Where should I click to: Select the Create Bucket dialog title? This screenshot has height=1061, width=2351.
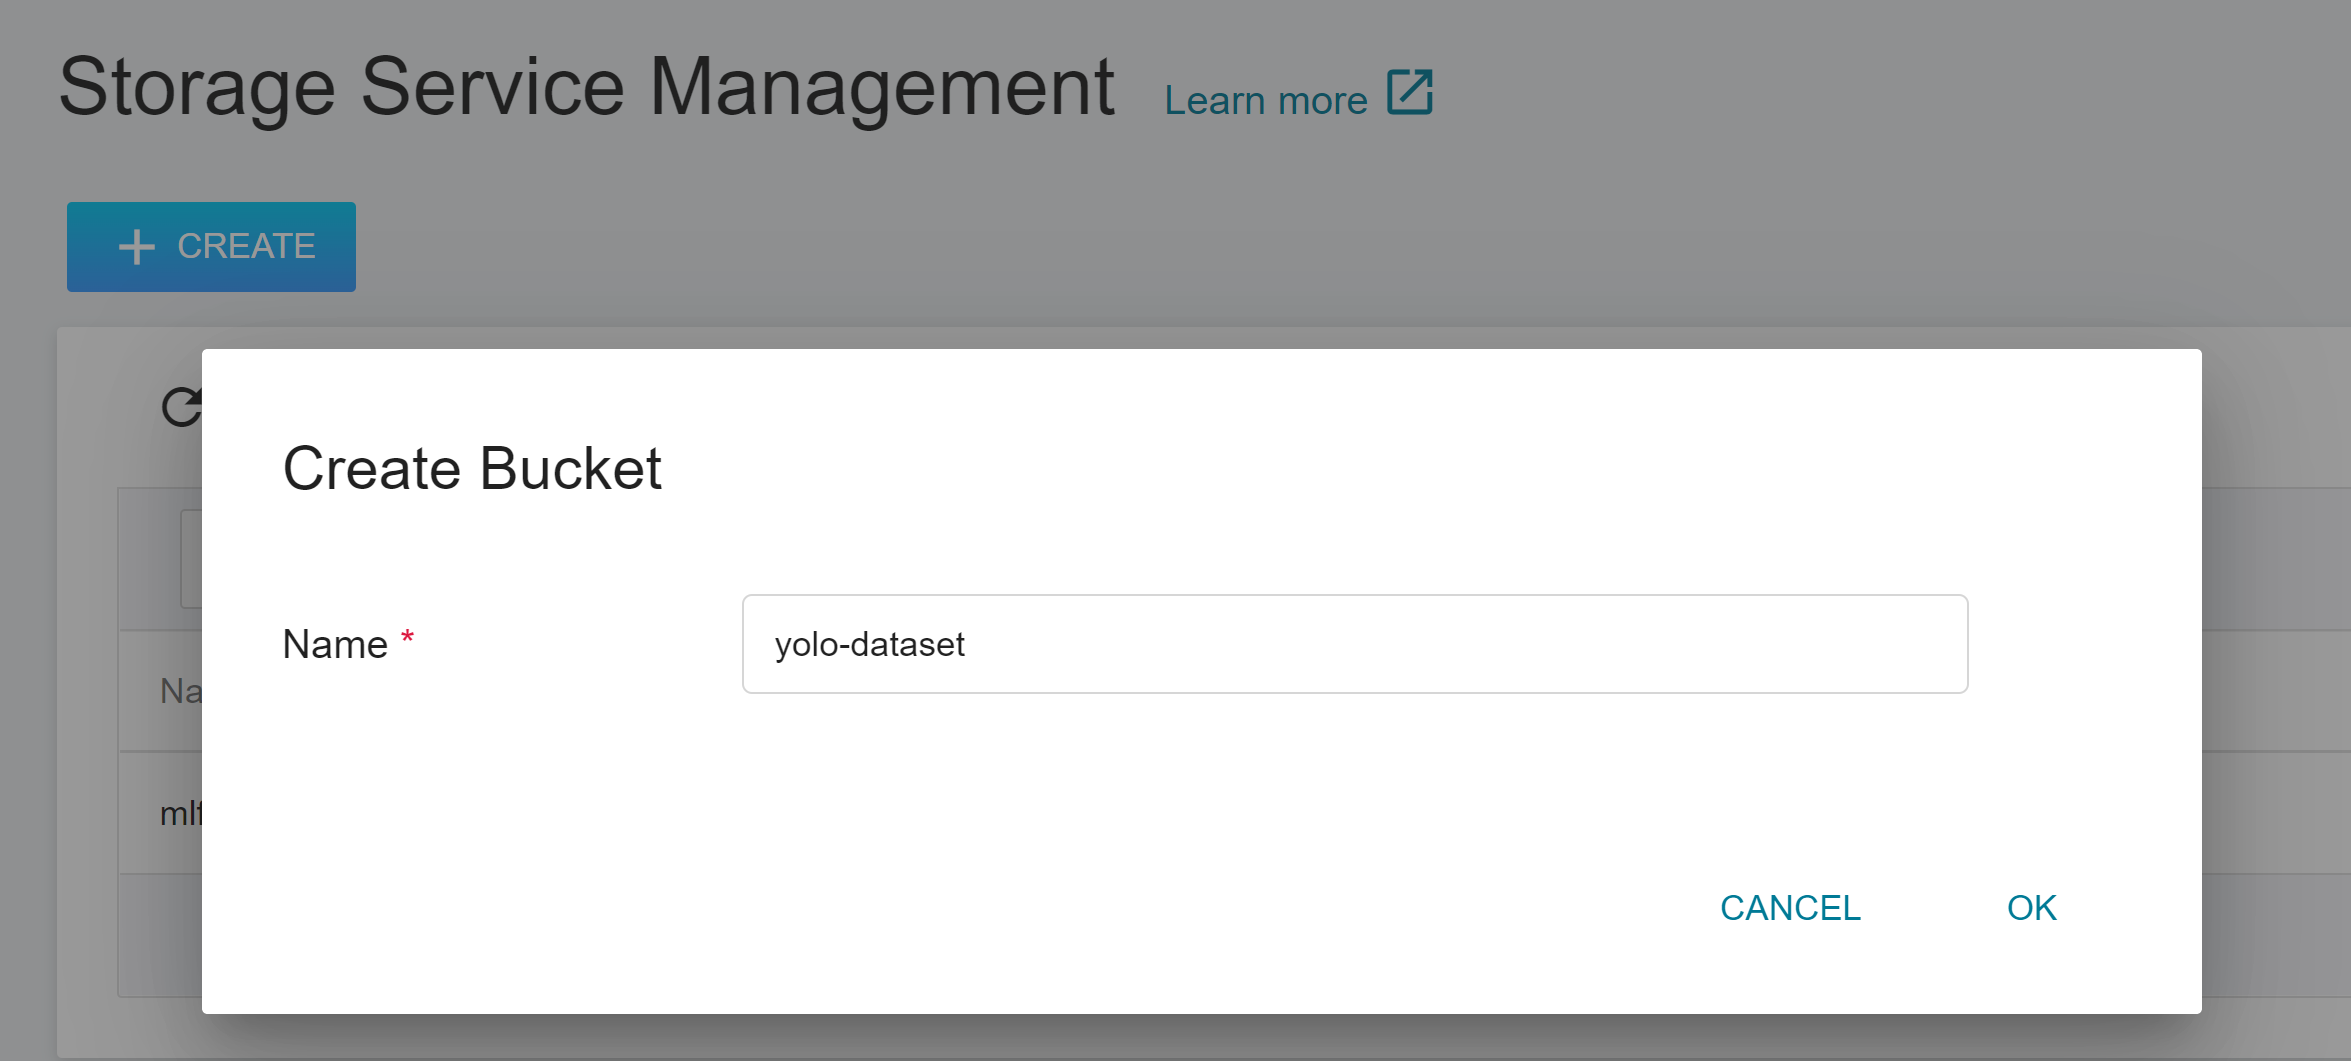pyautogui.click(x=472, y=468)
